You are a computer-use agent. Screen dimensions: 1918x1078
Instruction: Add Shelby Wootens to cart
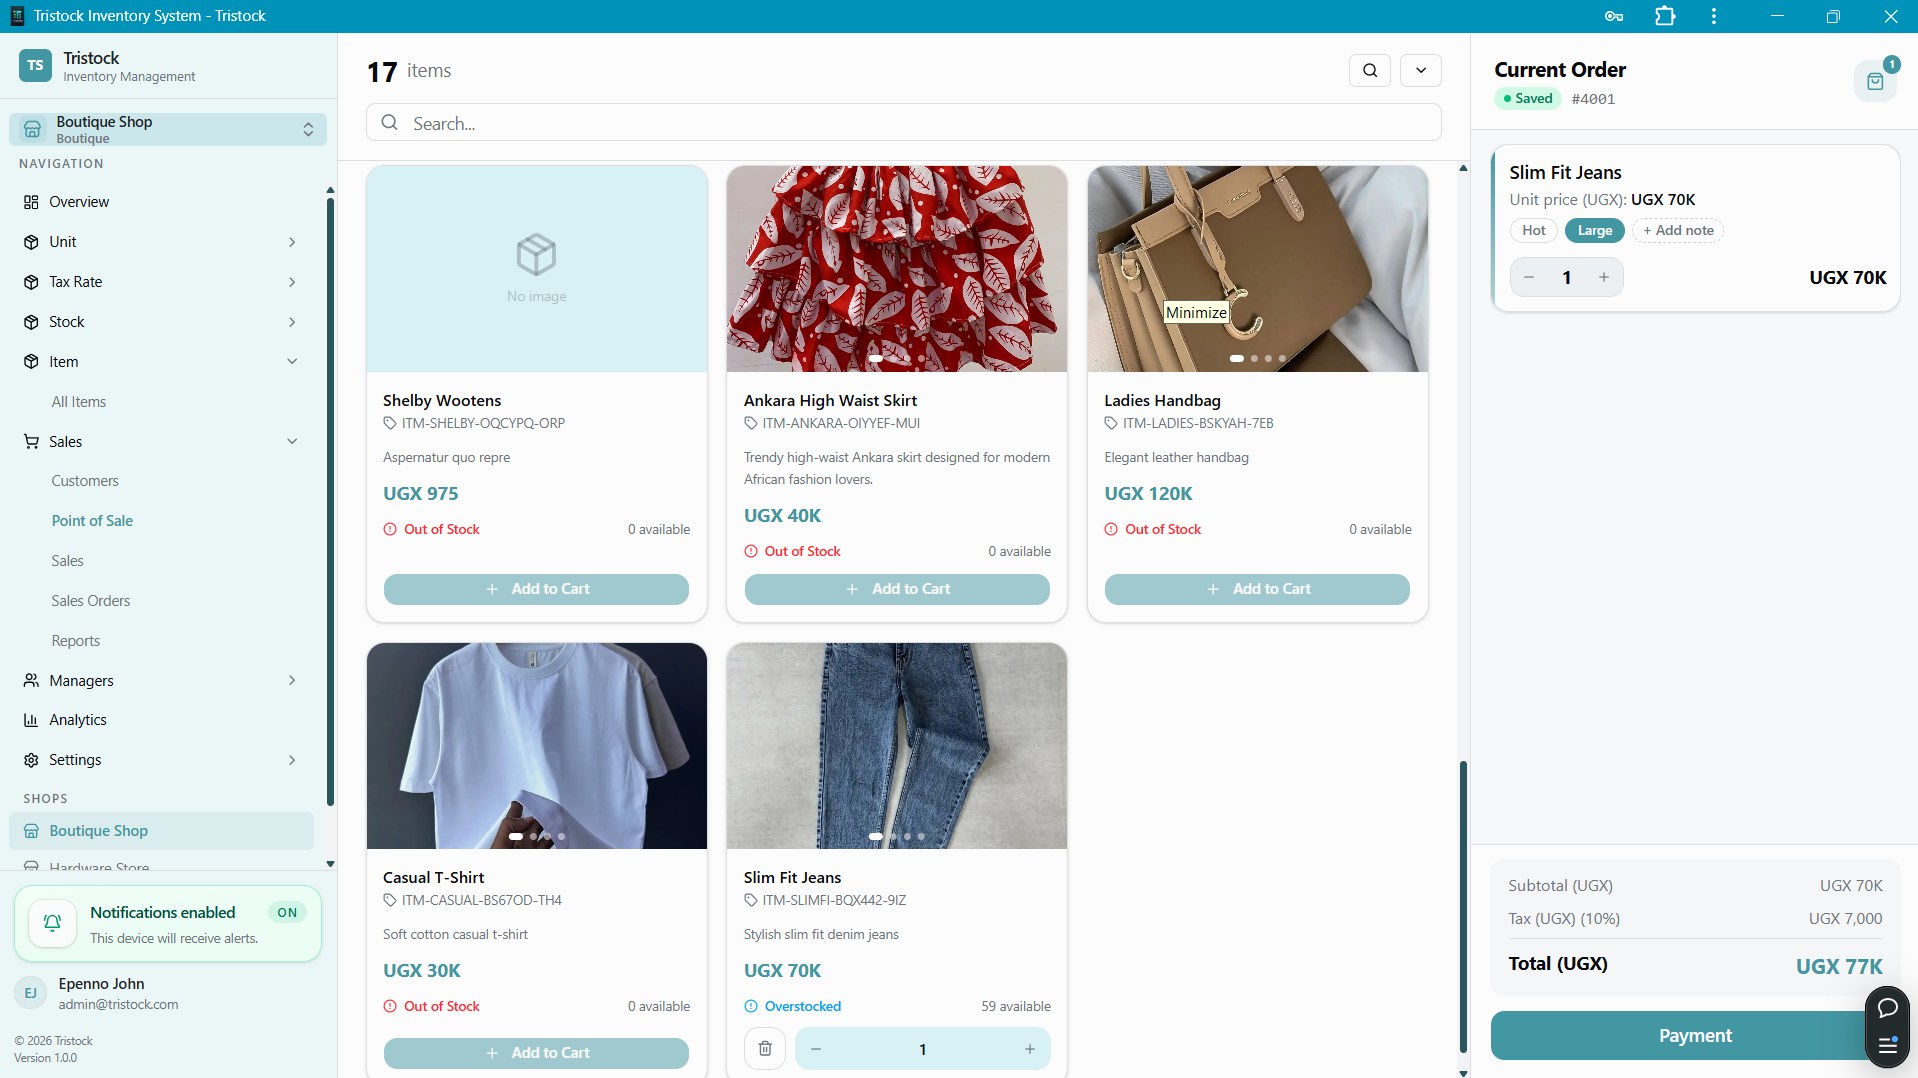(x=536, y=589)
